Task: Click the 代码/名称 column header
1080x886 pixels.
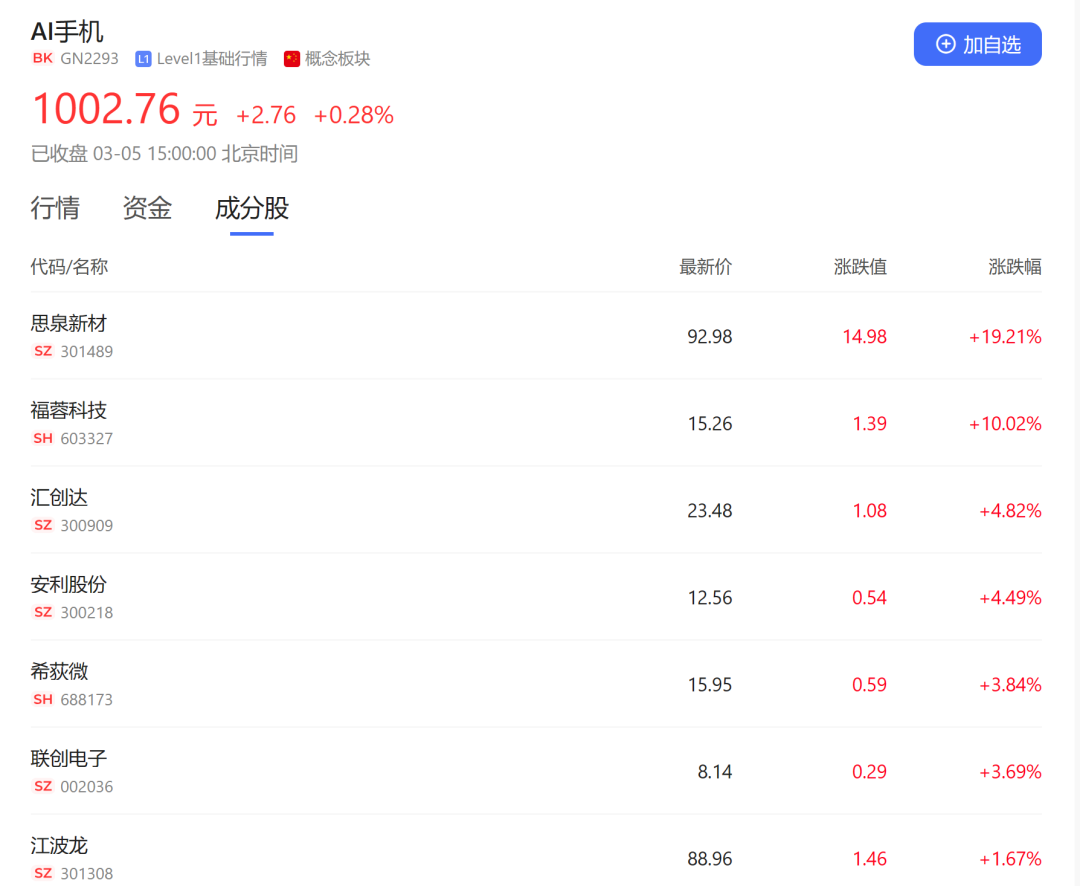Action: click(70, 267)
